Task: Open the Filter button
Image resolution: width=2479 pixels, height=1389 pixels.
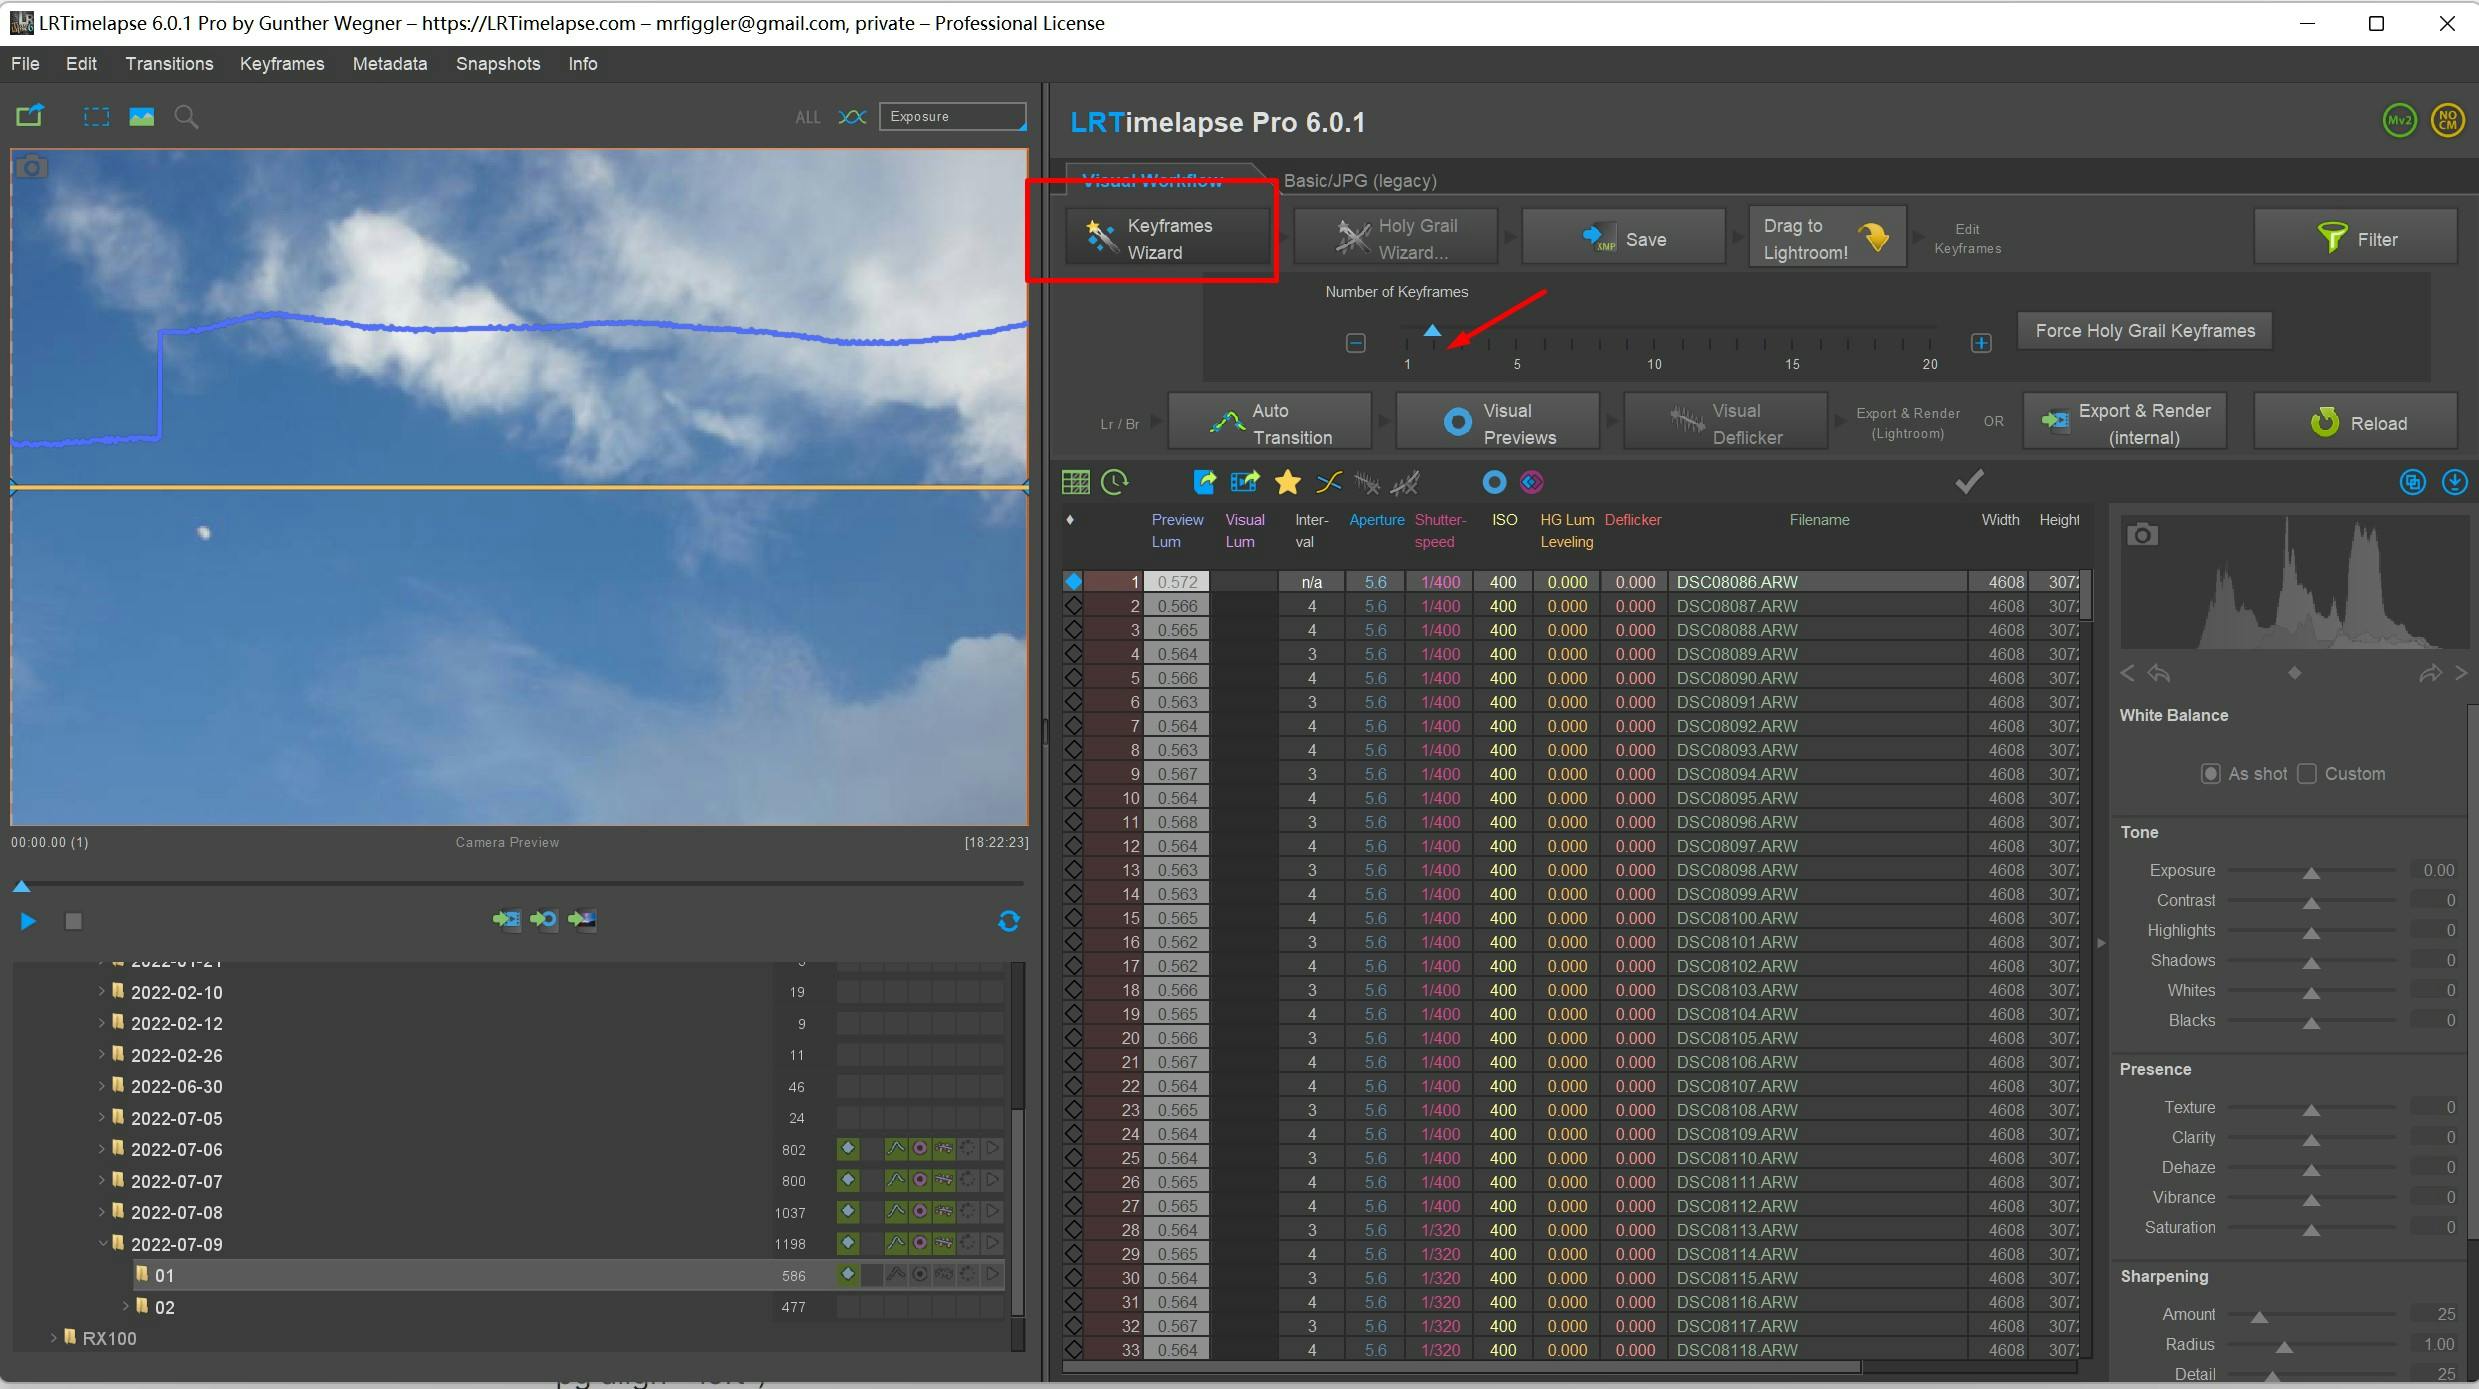Action: pyautogui.click(x=2356, y=239)
